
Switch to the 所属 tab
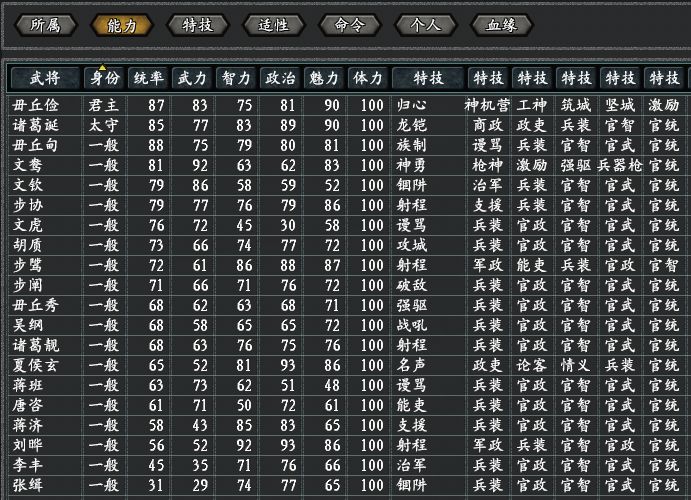pyautogui.click(x=46, y=25)
